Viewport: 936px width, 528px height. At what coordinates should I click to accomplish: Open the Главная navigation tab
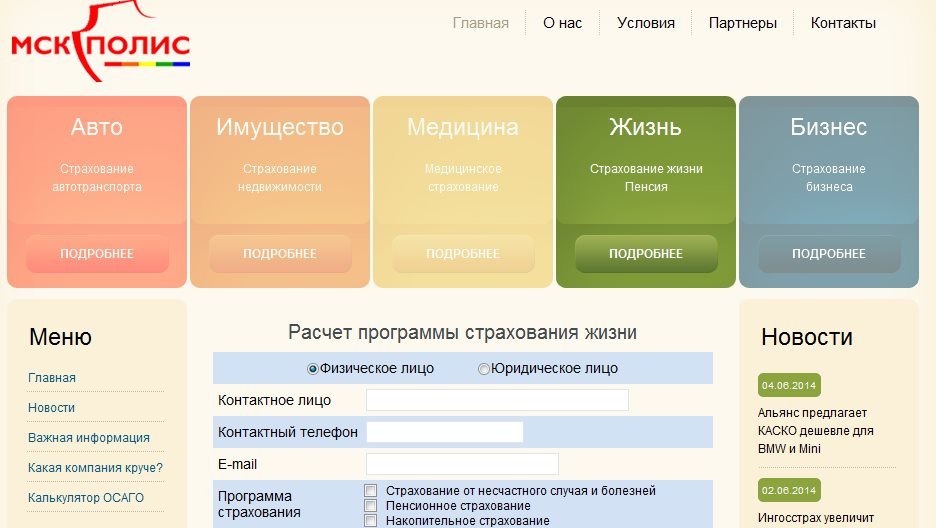[x=480, y=23]
